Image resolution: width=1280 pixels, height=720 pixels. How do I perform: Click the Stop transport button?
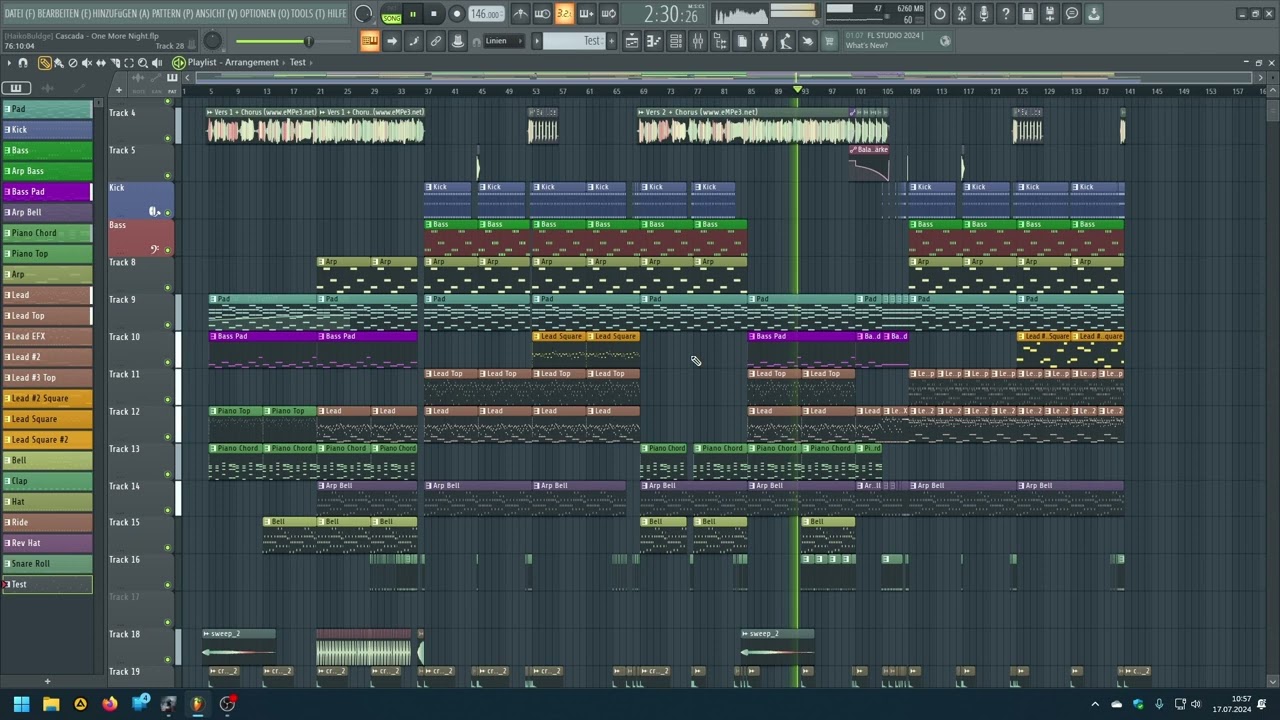click(434, 14)
